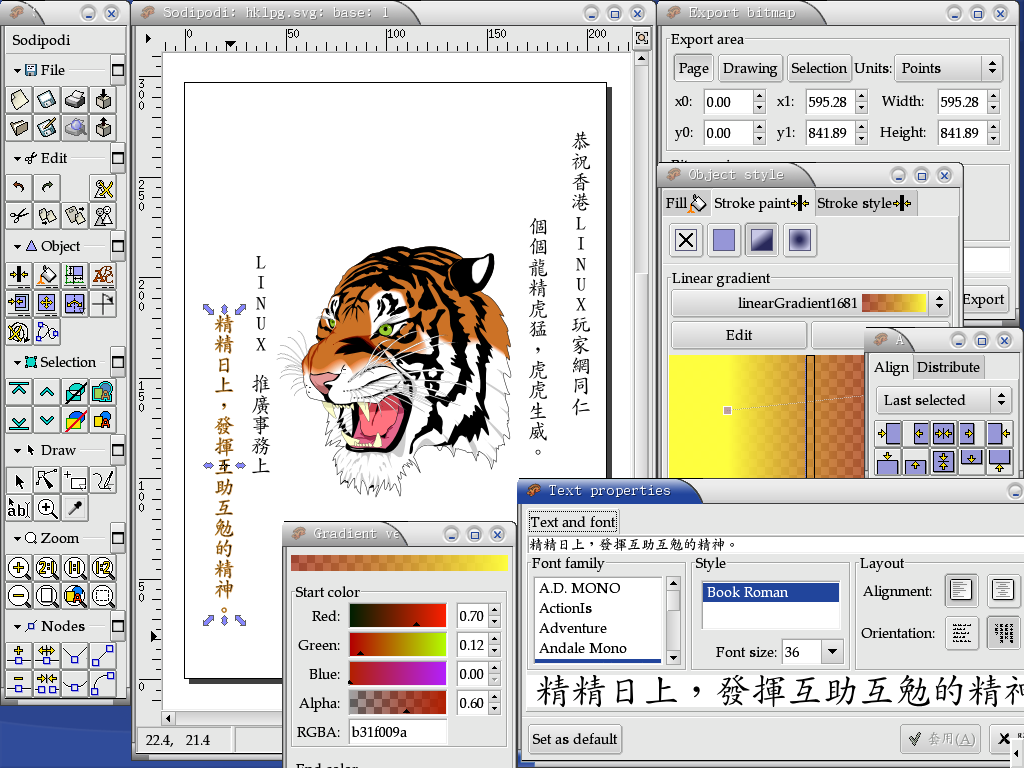1024x768 pixels.
Task: Open the 'Last selected' align dropdown
Action: pyautogui.click(x=942, y=400)
